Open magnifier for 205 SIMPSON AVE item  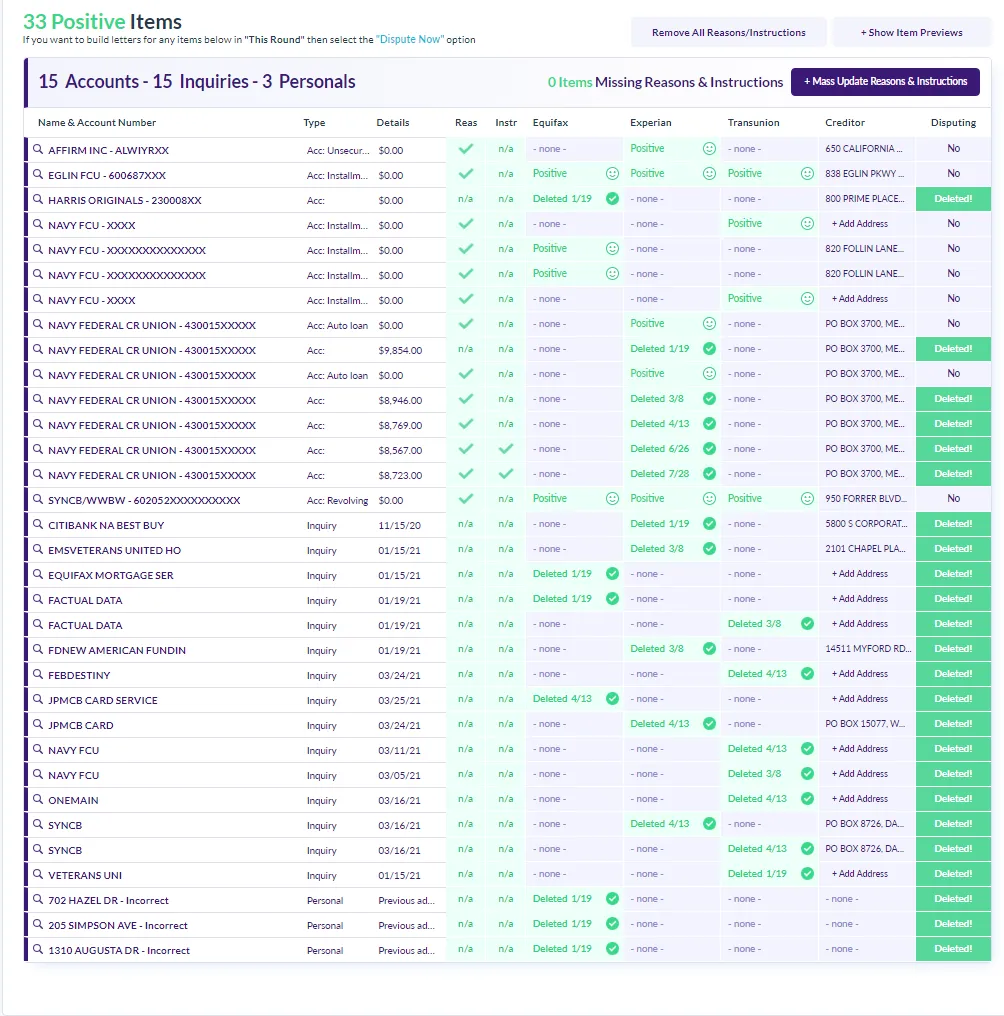38,925
